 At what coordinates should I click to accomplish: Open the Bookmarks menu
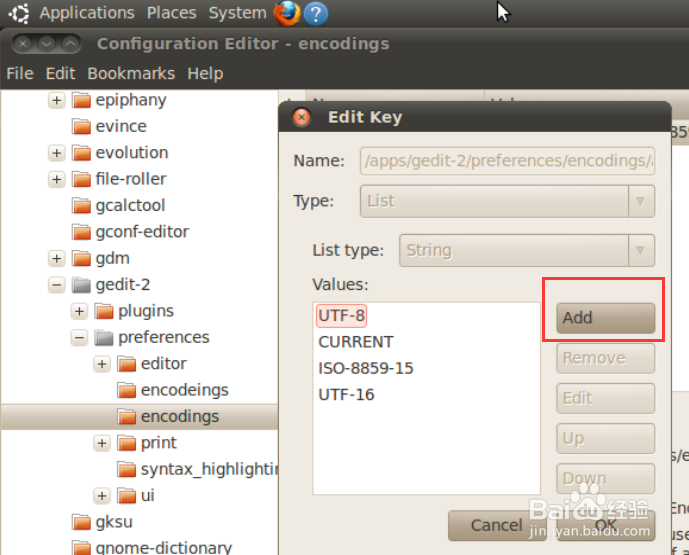[131, 73]
